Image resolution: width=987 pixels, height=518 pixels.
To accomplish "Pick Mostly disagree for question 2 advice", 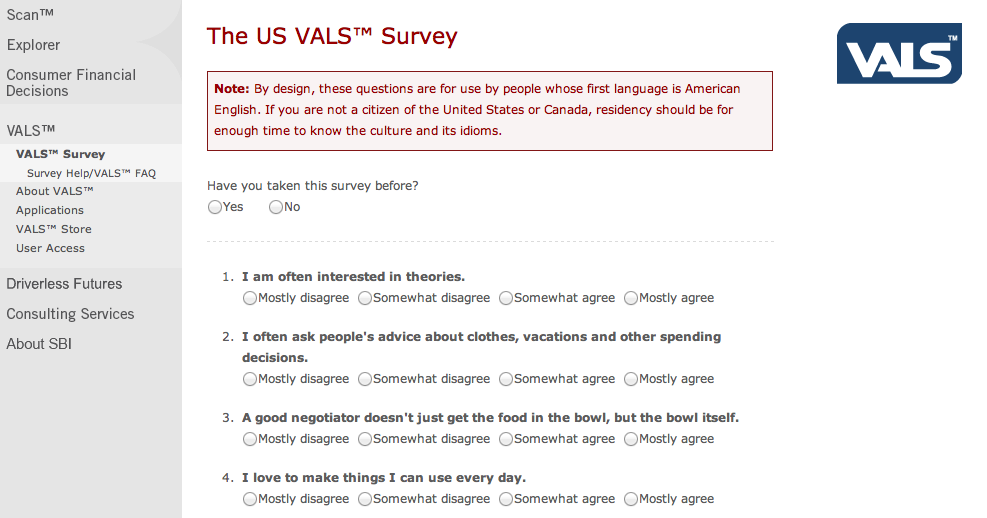I will pos(250,380).
